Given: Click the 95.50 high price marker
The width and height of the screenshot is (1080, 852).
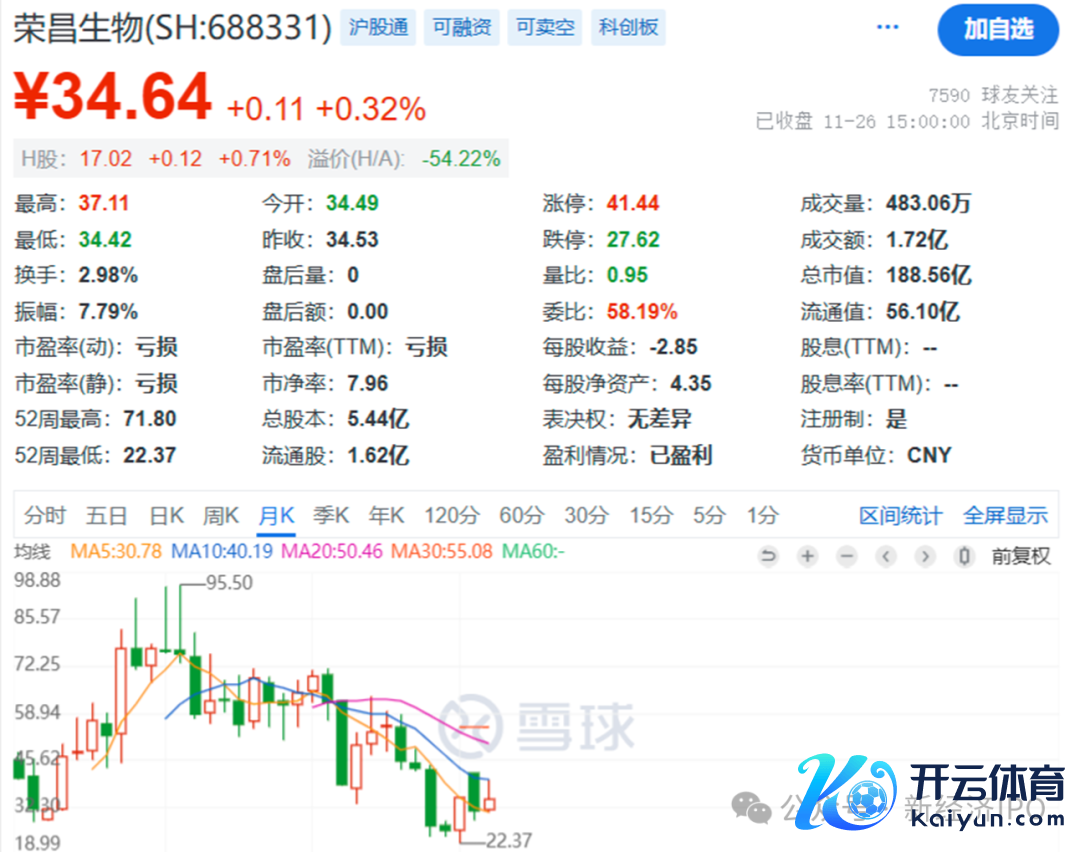Looking at the screenshot, I should 229,582.
